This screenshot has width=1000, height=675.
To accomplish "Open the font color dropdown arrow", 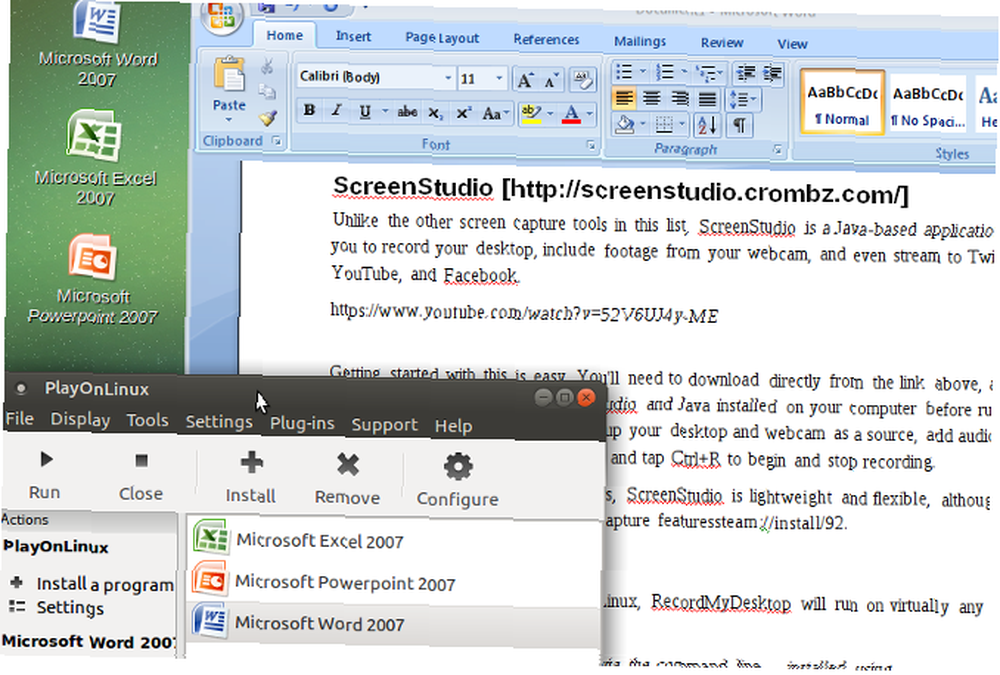I will click(x=589, y=115).
